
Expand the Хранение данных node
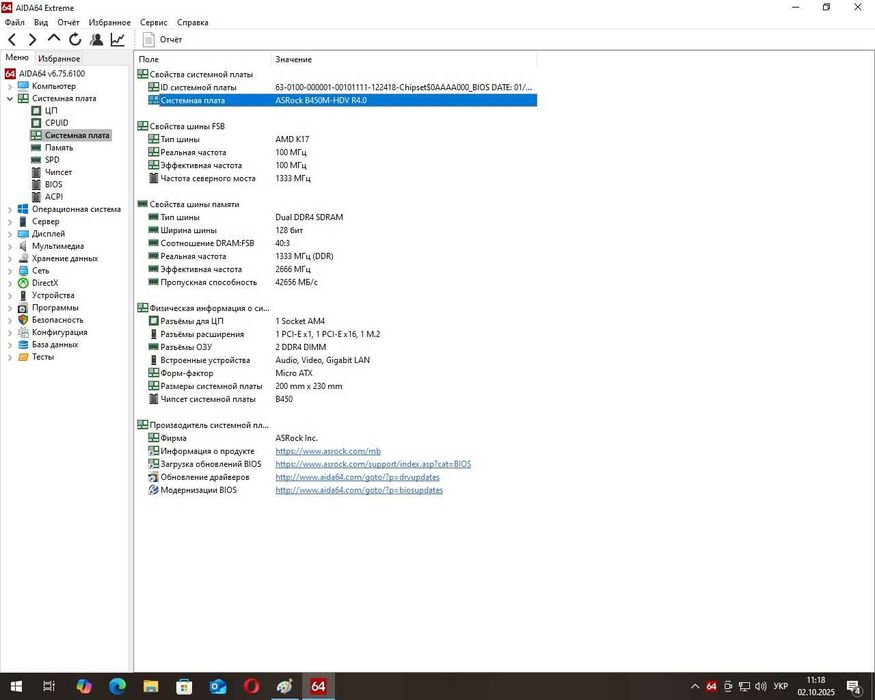pyautogui.click(x=10, y=258)
